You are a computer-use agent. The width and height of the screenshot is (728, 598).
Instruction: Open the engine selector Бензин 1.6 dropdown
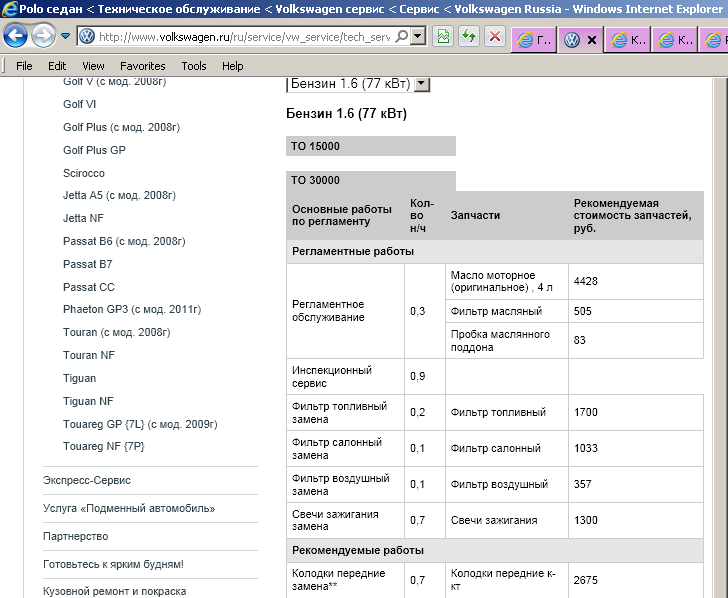pos(421,84)
